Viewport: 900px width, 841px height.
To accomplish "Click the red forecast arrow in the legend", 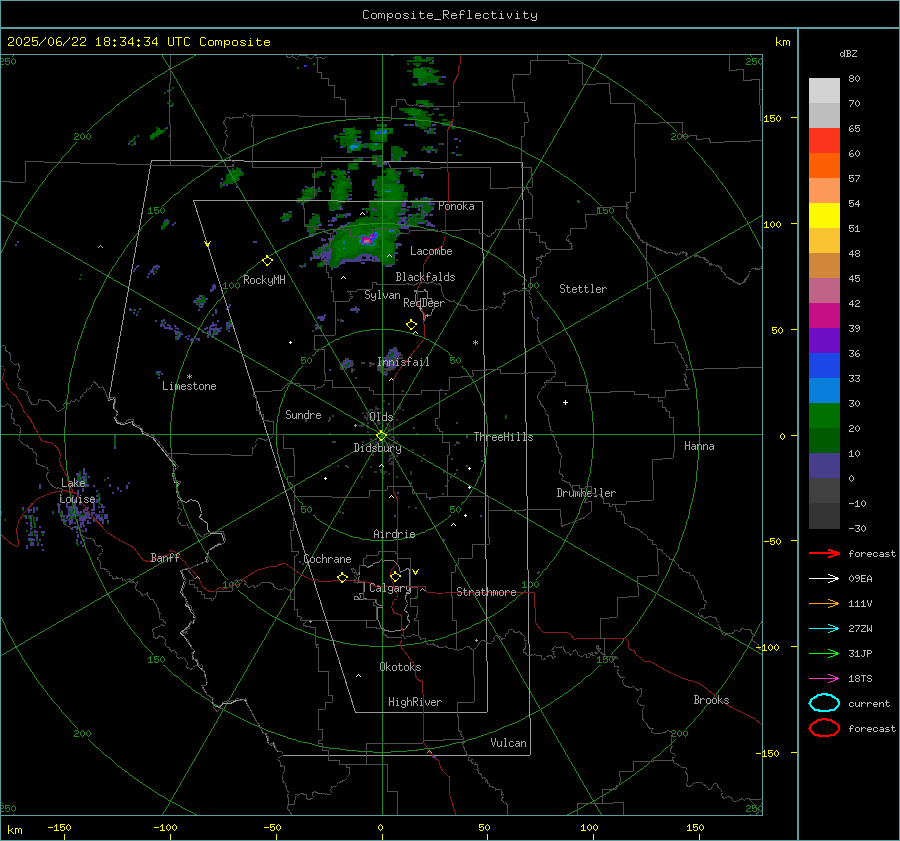I will (x=824, y=553).
